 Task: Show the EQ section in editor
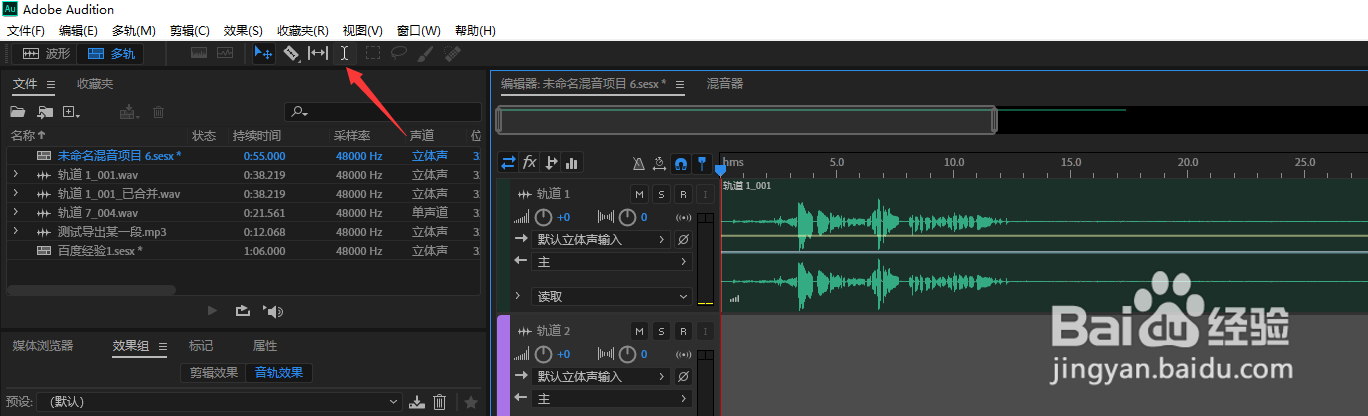tap(572, 162)
